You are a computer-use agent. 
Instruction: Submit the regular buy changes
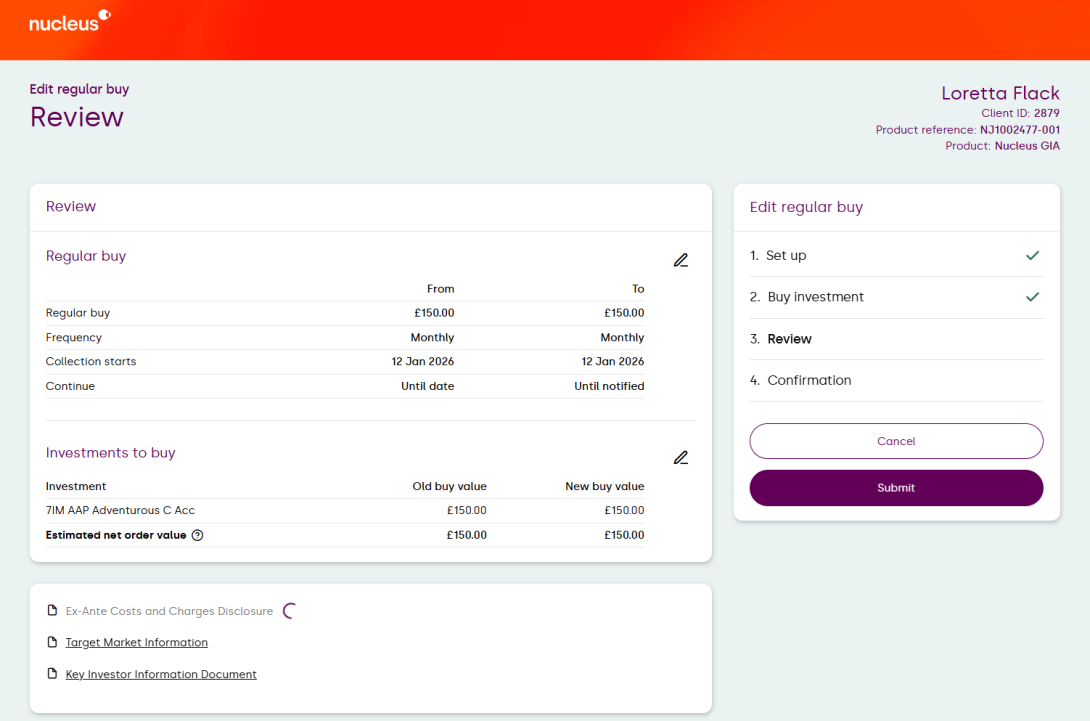[x=896, y=488]
